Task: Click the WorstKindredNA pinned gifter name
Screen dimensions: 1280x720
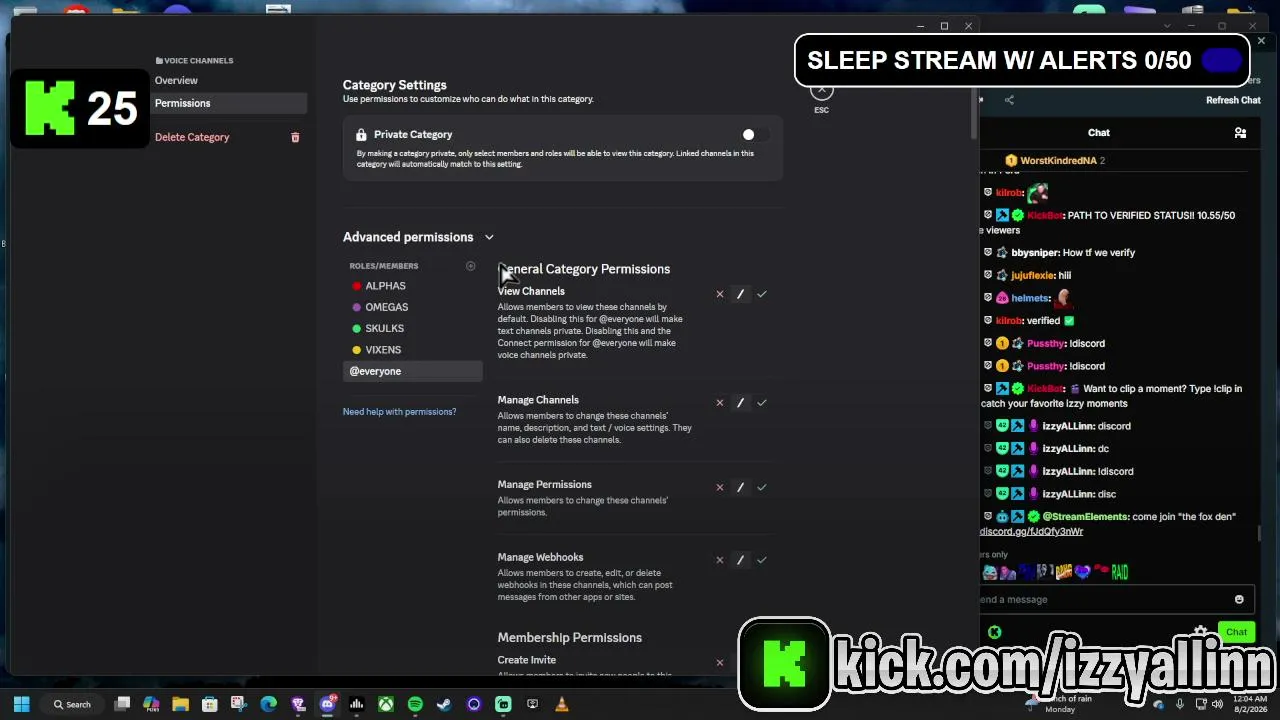Action: click(x=1058, y=161)
